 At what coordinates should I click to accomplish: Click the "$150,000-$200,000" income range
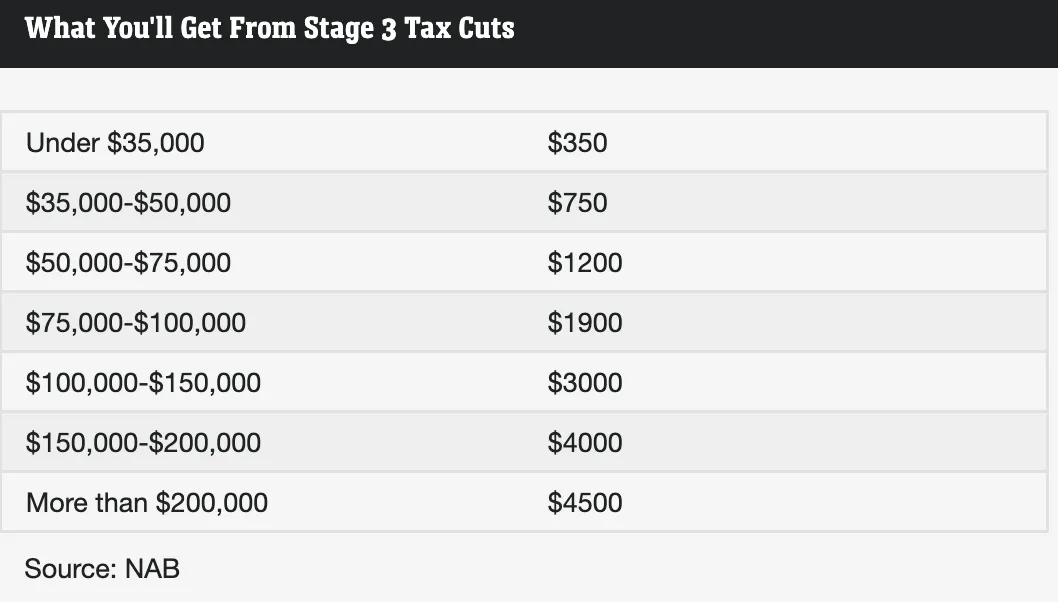[143, 443]
